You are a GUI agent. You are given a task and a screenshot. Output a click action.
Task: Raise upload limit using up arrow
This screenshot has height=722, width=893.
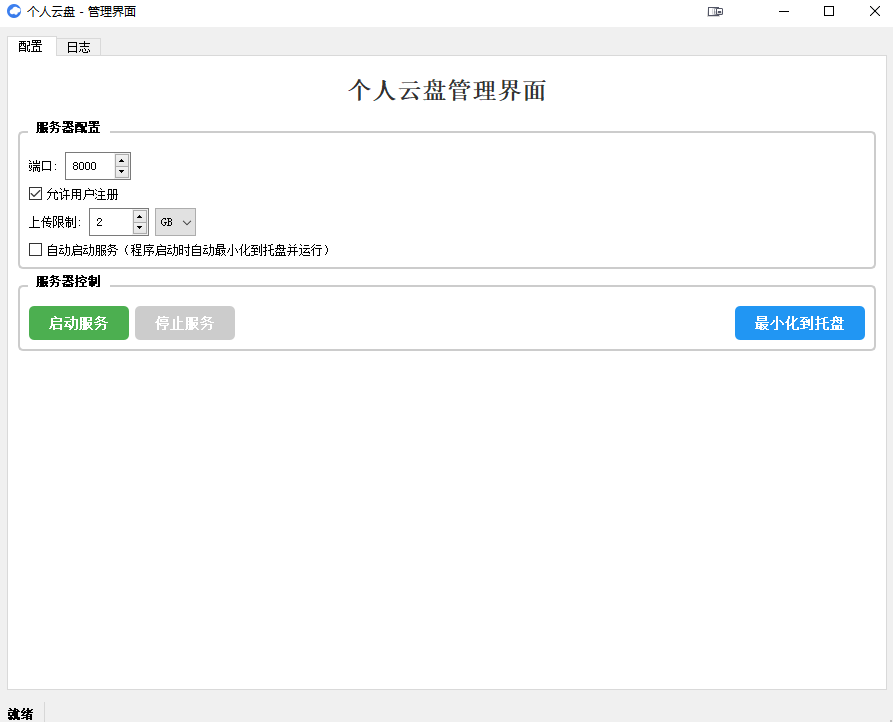pyautogui.click(x=140, y=216)
